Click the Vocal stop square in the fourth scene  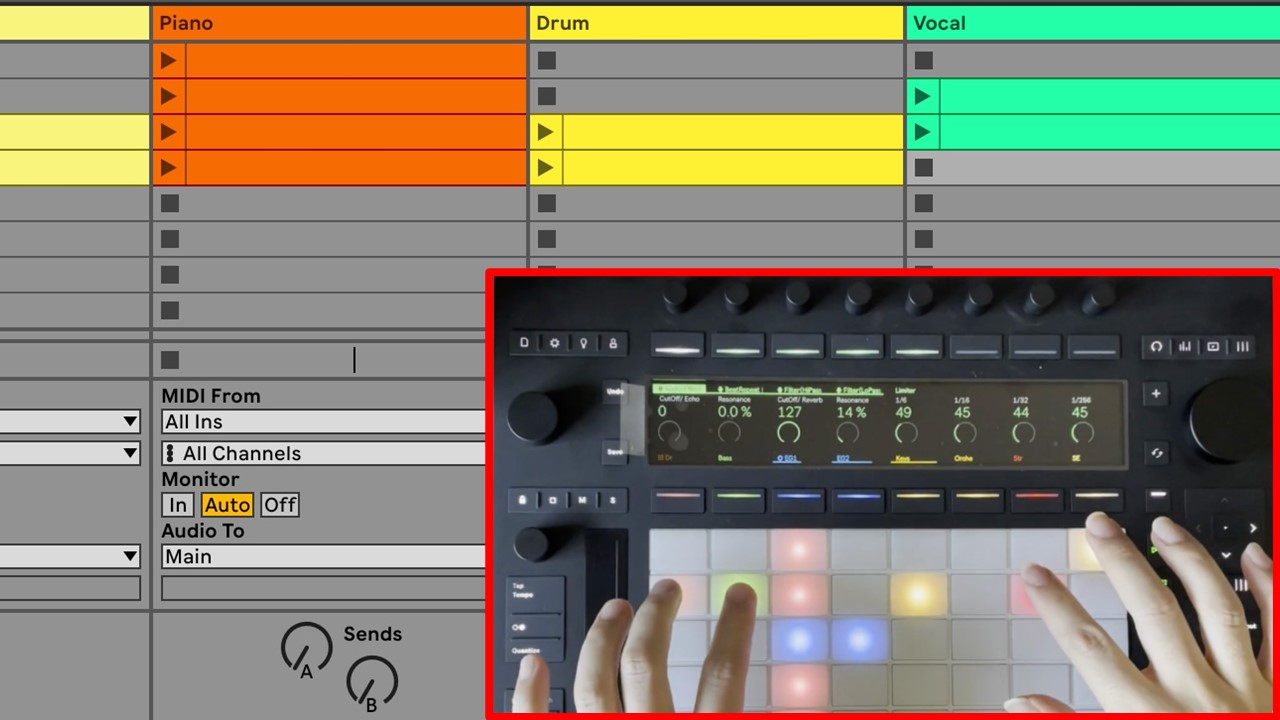(x=924, y=167)
